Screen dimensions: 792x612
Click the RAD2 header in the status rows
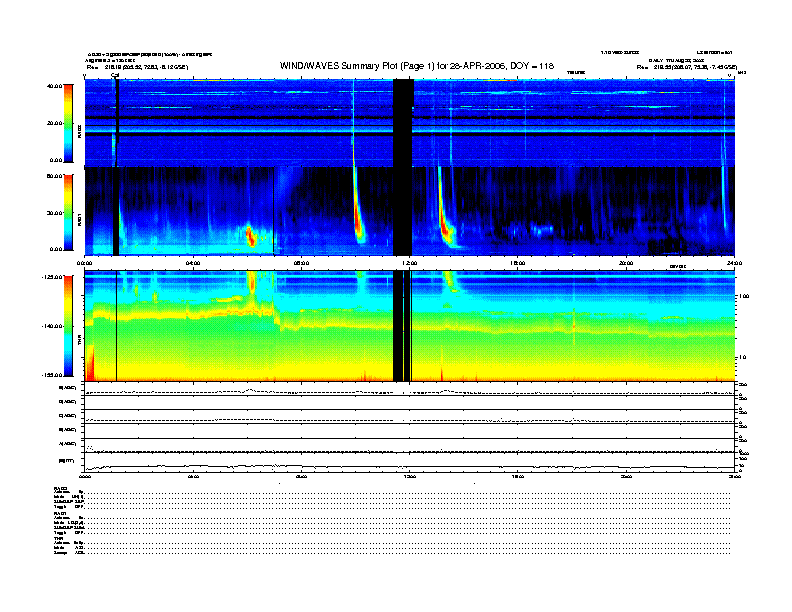click(61, 488)
